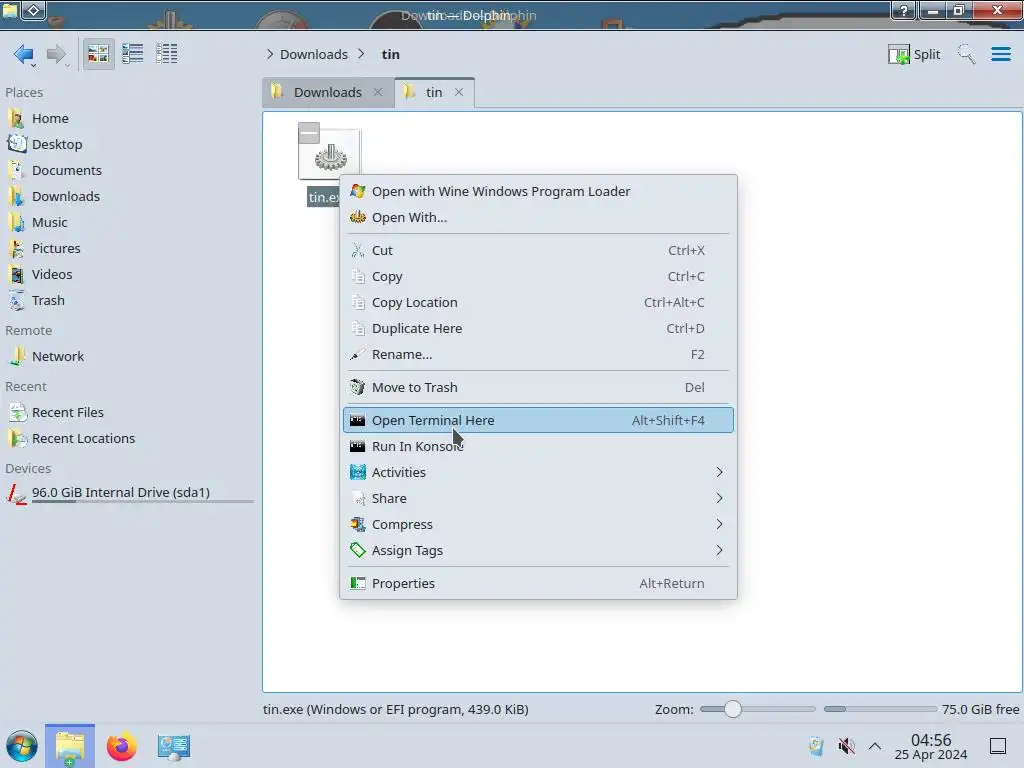
Task: Click the tray icon left of volume
Action: (816, 746)
